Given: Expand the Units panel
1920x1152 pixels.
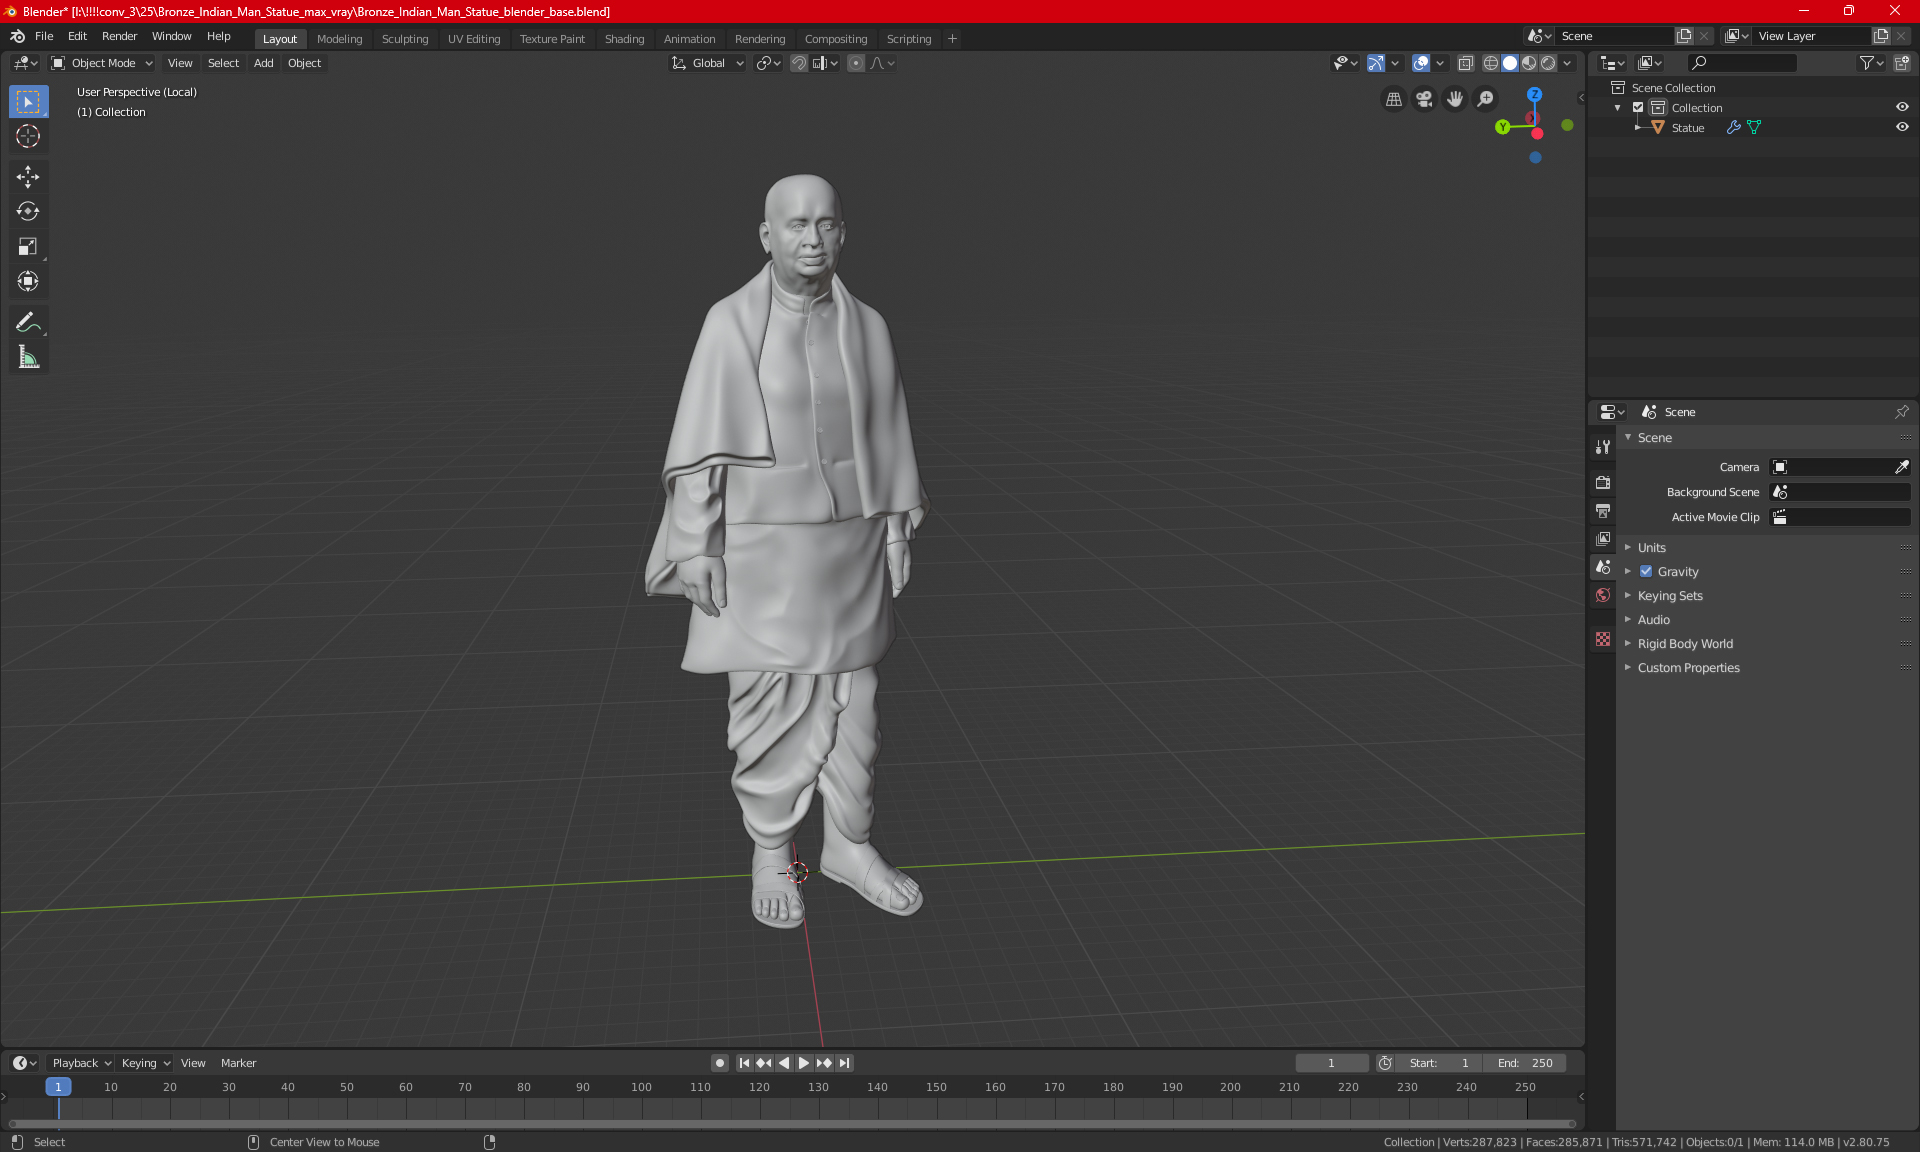Looking at the screenshot, I should (x=1652, y=548).
